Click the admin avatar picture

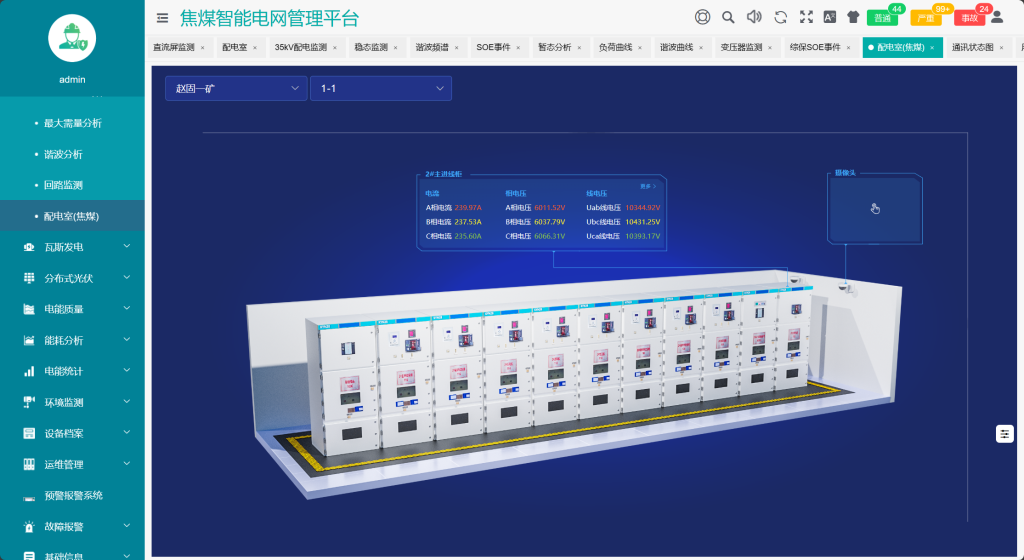[72, 39]
